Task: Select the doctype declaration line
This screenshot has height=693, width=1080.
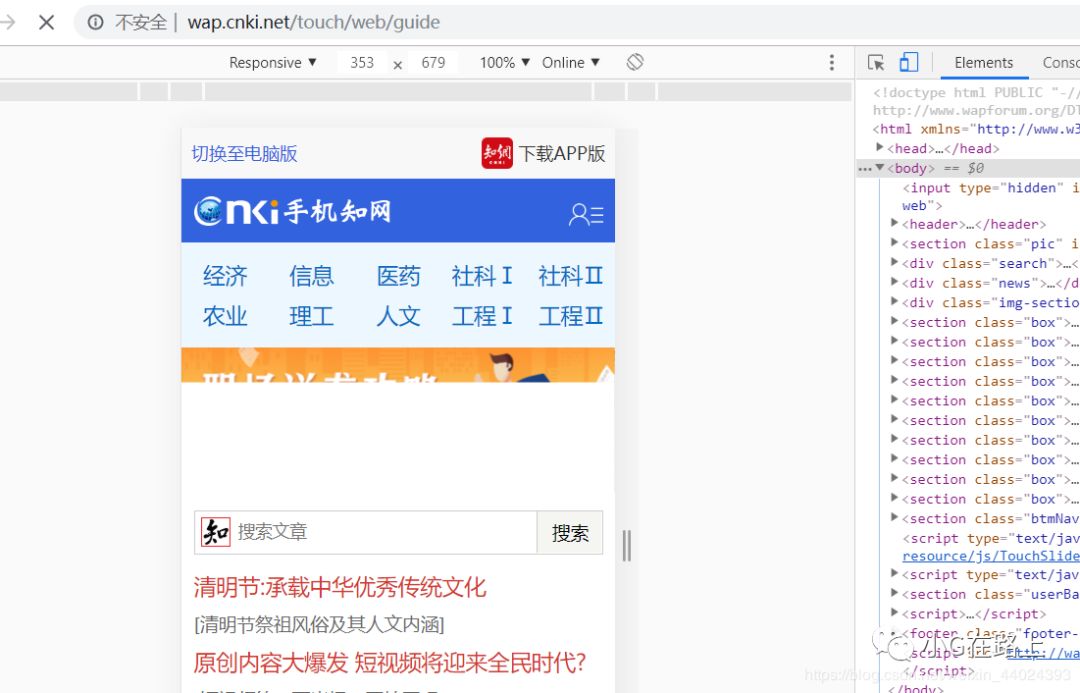Action: coord(975,101)
